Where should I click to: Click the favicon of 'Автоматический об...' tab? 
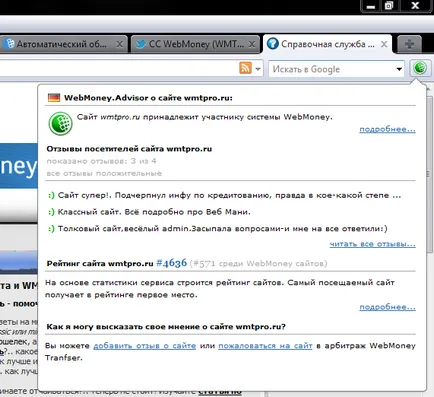click(x=10, y=44)
